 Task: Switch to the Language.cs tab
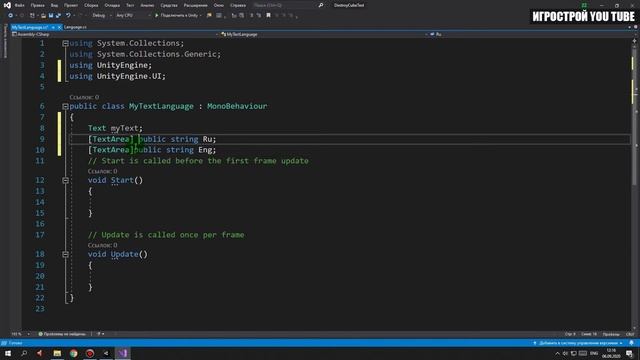pos(76,27)
